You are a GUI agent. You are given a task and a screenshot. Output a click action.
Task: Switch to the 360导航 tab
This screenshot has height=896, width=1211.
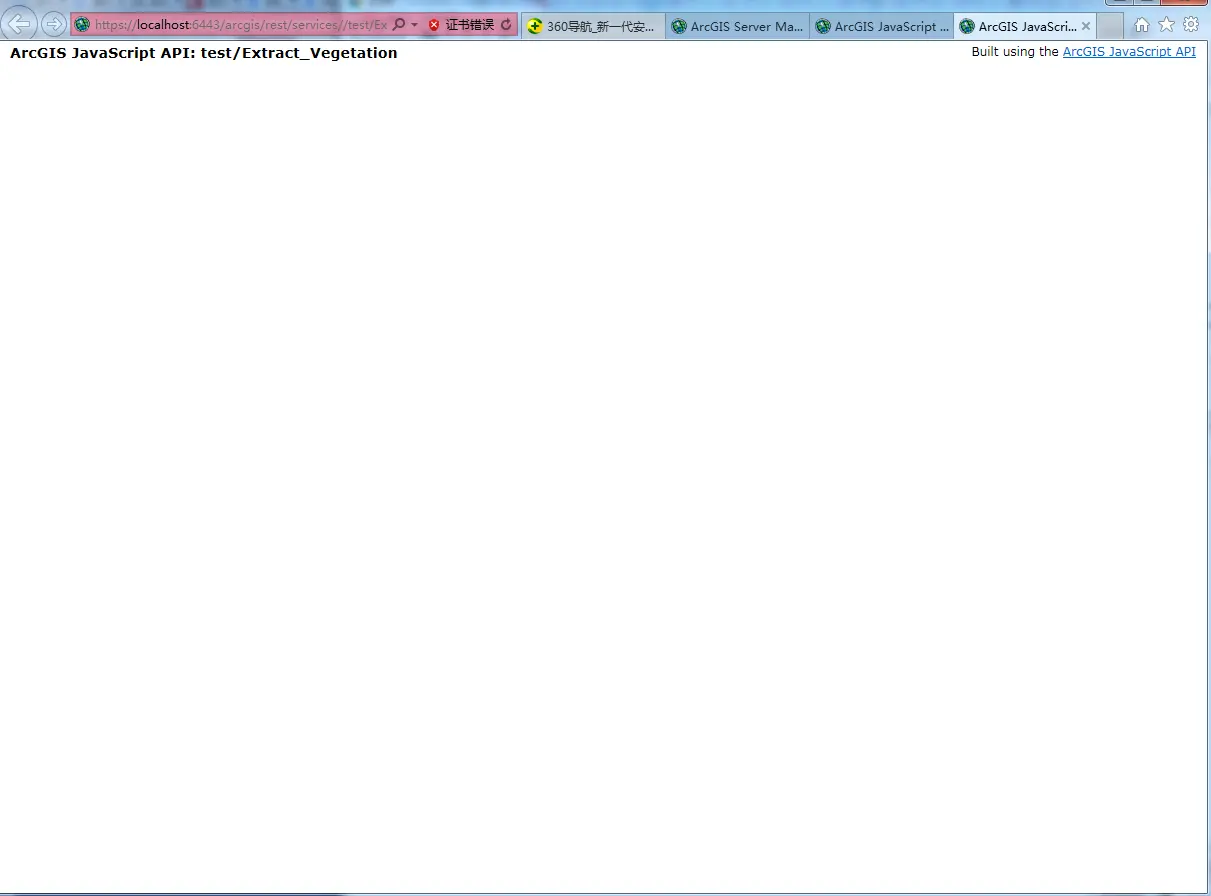point(593,26)
